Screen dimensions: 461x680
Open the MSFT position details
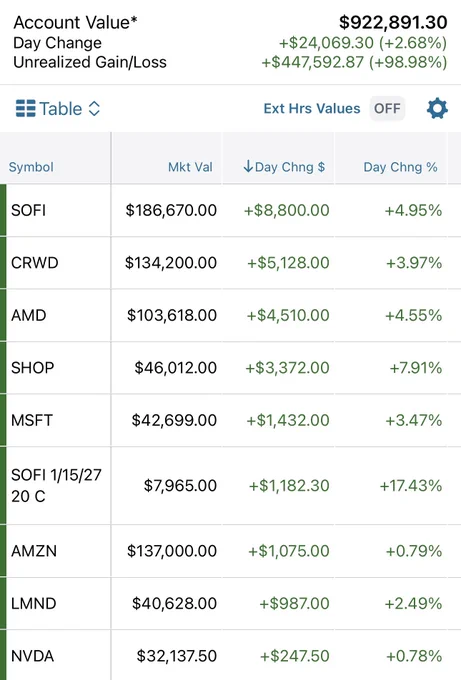tap(230, 420)
